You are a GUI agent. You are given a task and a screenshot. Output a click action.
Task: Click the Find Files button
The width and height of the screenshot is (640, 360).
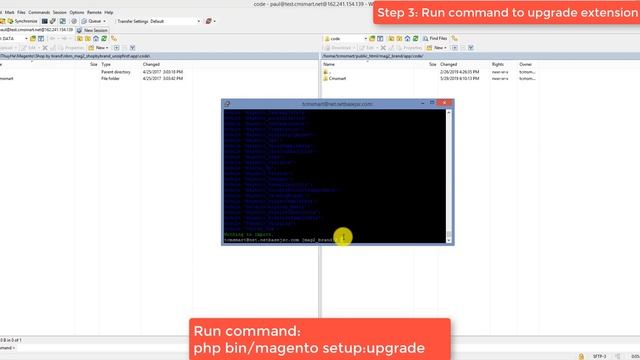(435, 38)
